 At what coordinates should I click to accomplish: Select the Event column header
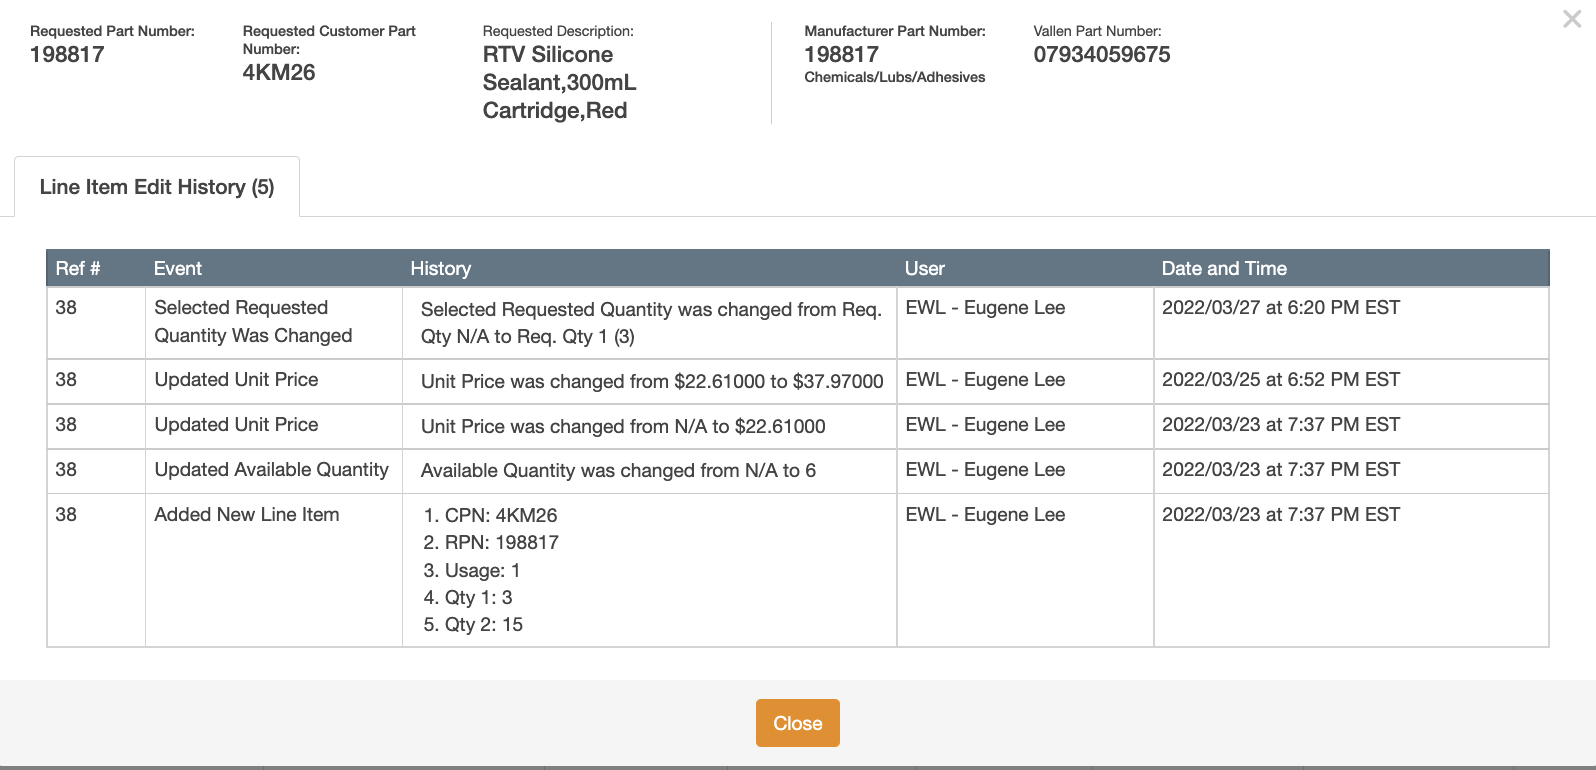177,268
